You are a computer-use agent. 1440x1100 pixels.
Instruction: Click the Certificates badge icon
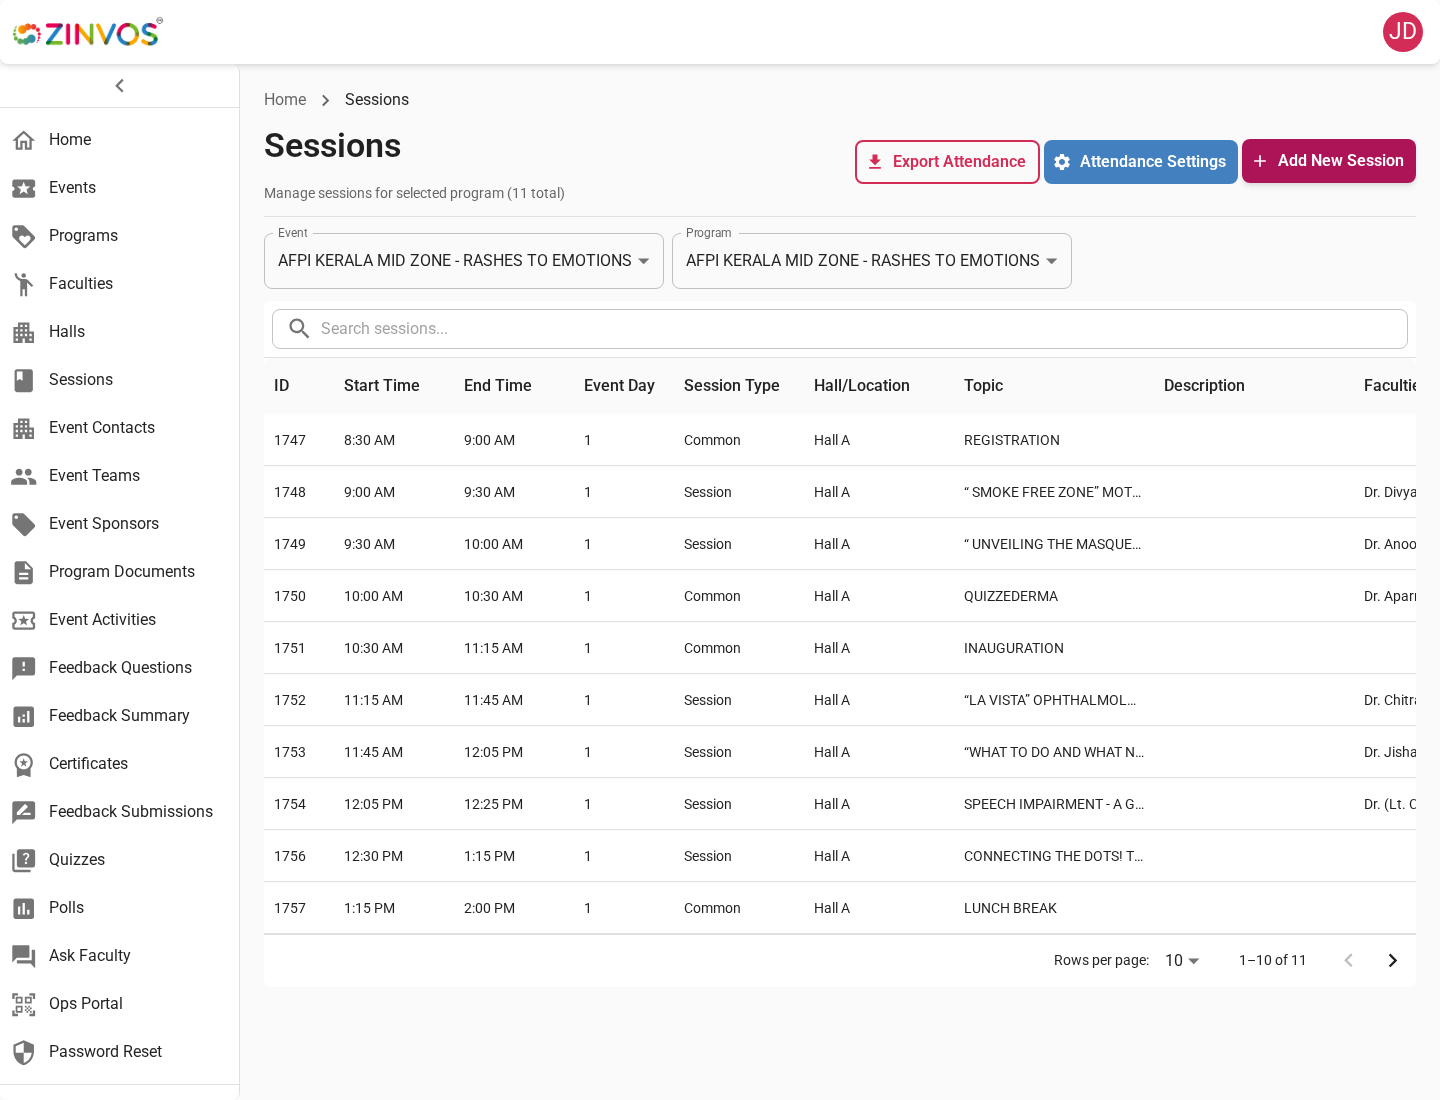pyautogui.click(x=24, y=764)
